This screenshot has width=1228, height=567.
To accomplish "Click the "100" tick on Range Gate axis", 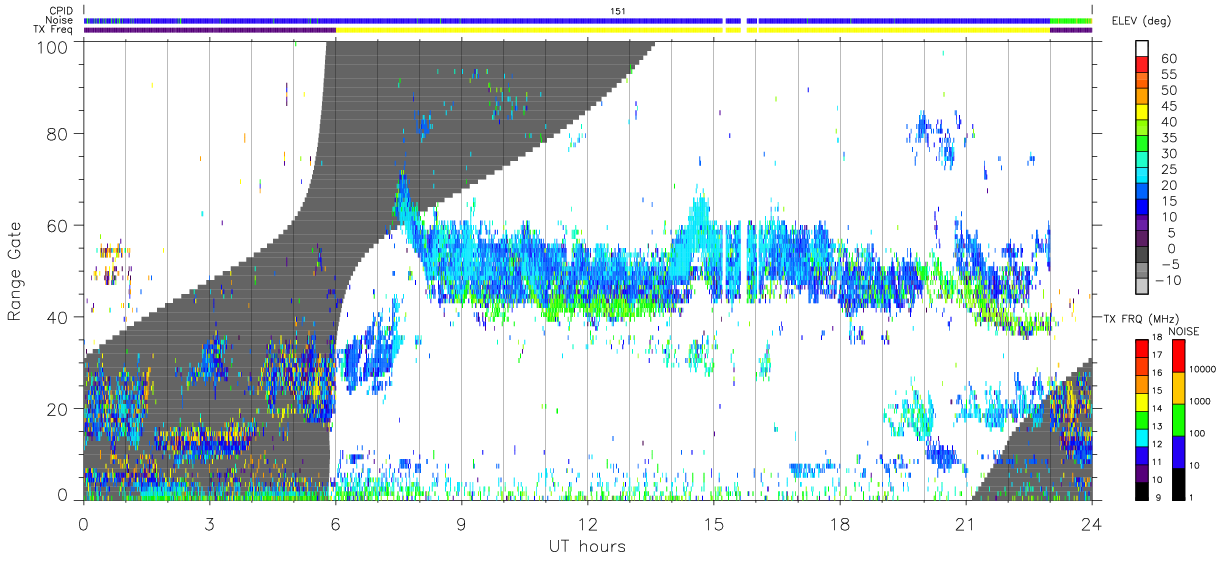I will (x=54, y=46).
